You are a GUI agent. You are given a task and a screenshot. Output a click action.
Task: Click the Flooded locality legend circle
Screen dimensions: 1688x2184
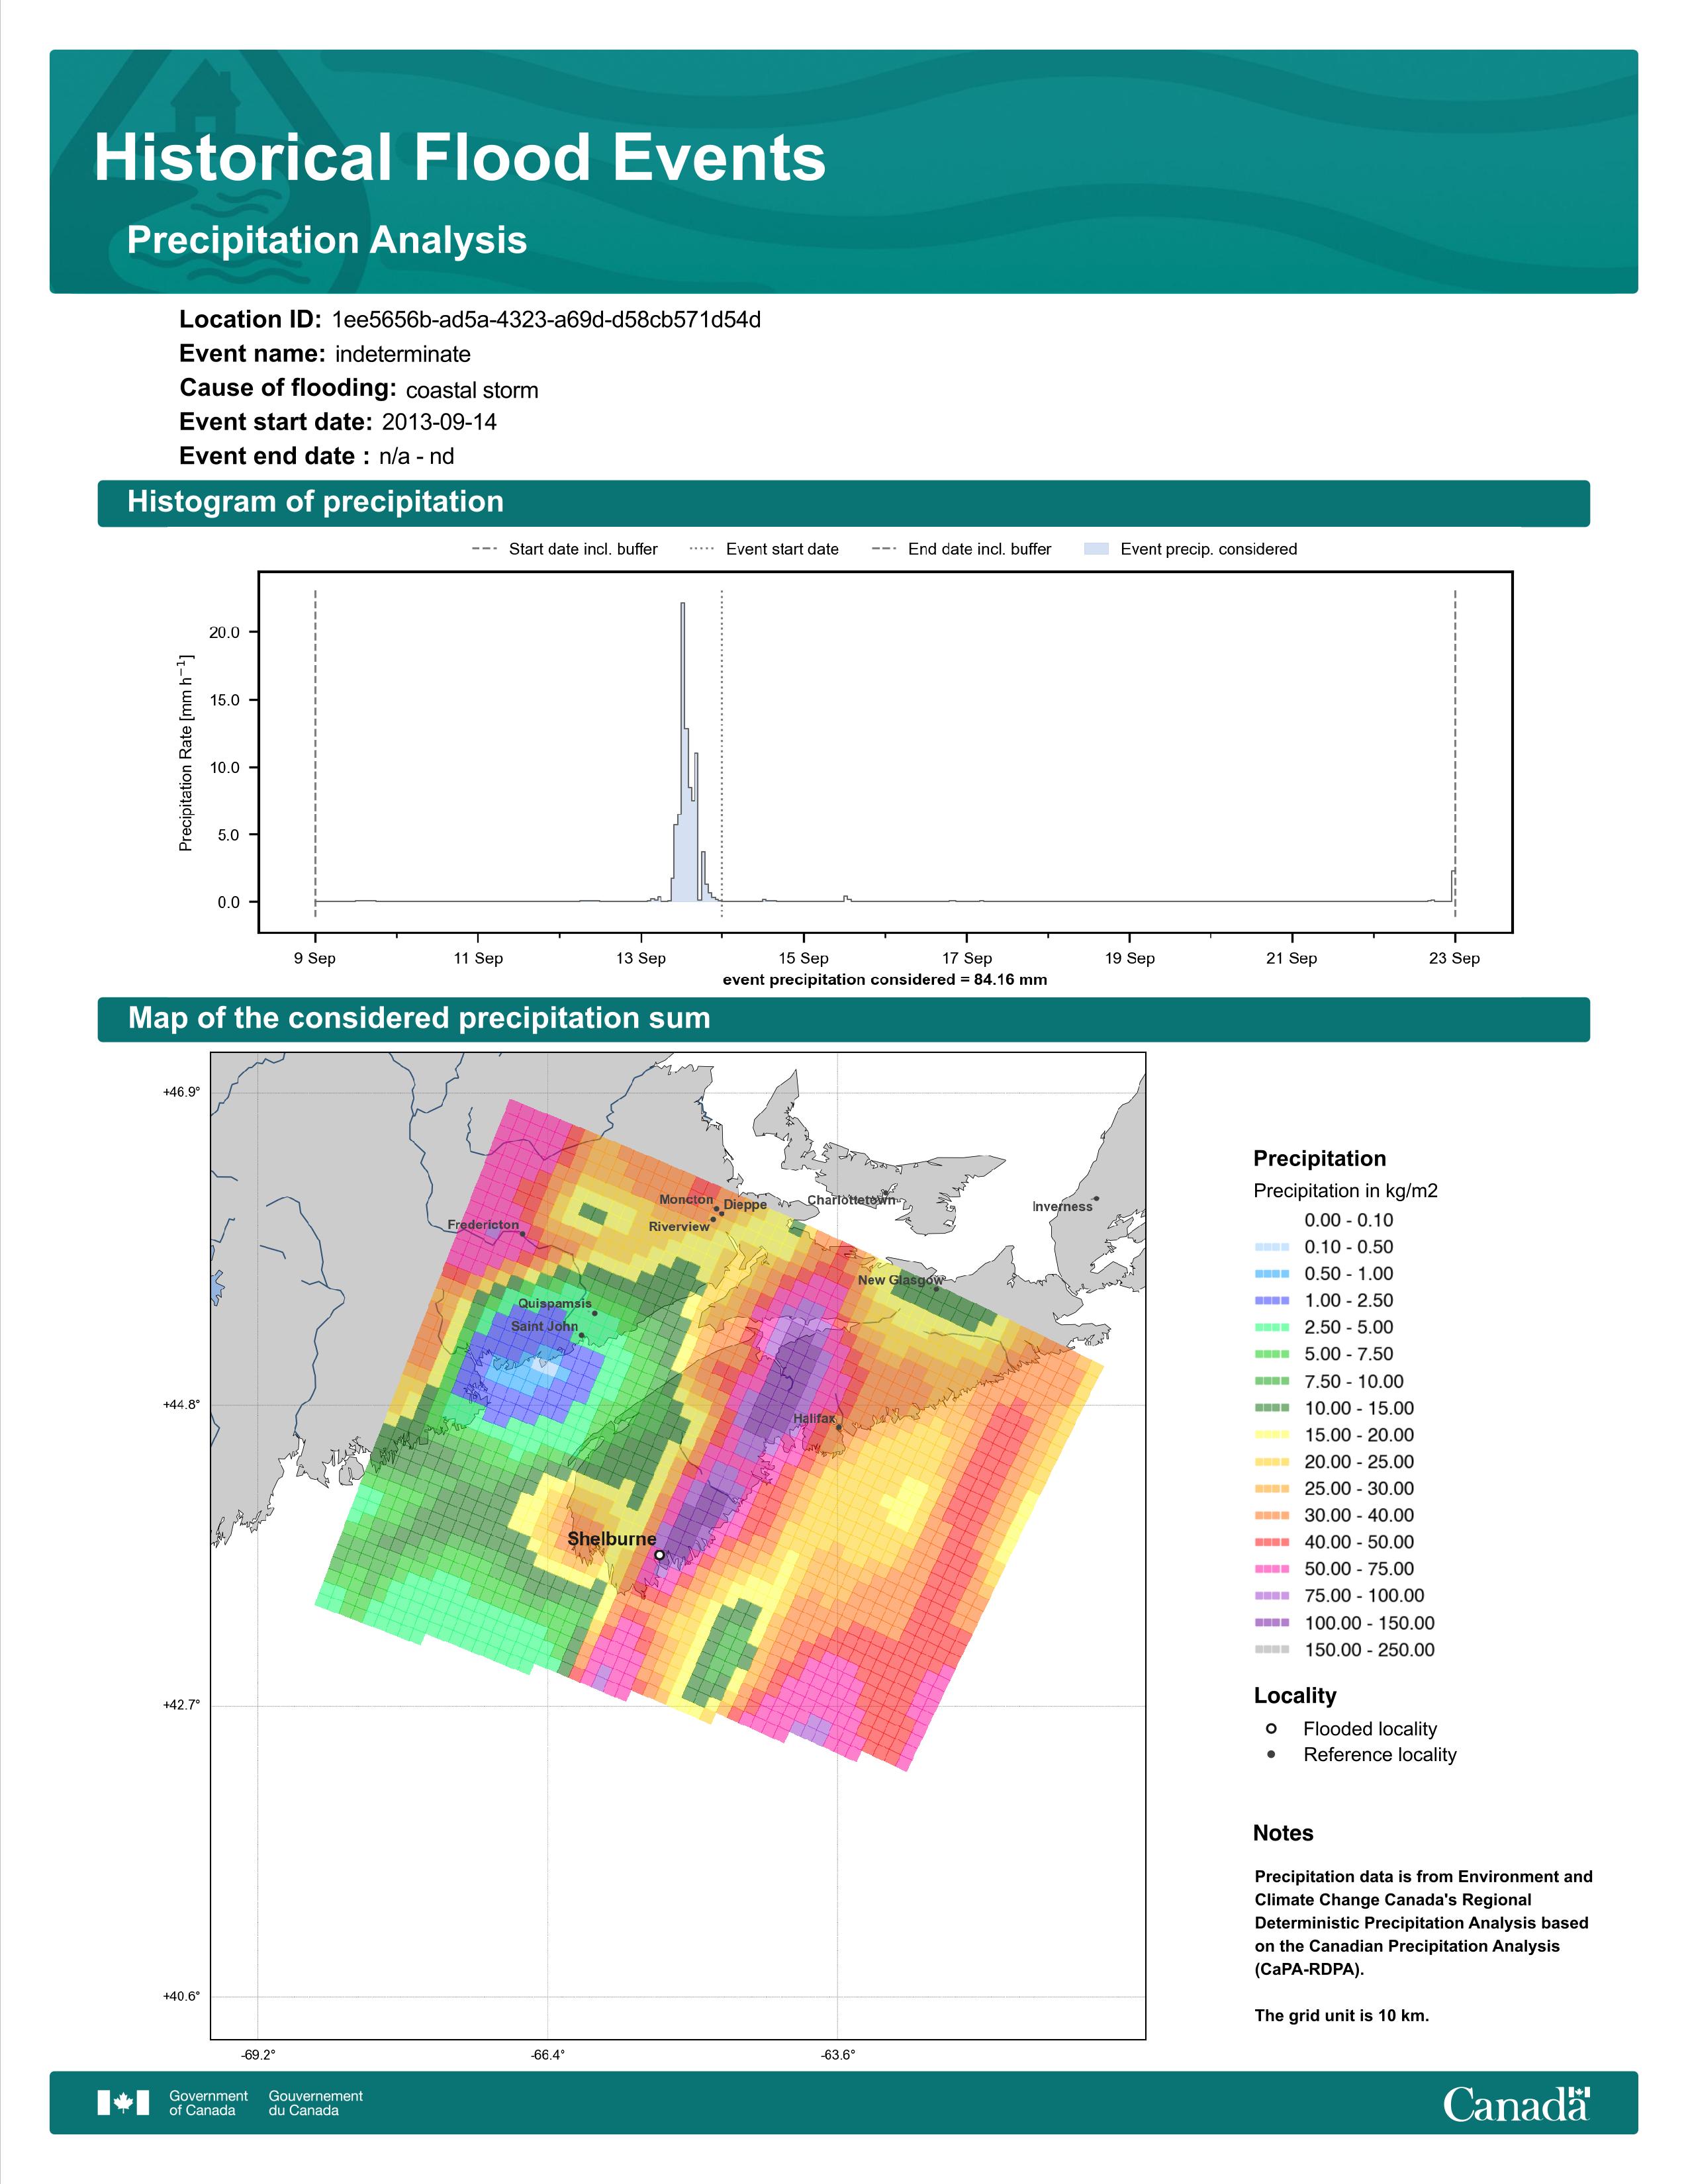(1271, 1729)
